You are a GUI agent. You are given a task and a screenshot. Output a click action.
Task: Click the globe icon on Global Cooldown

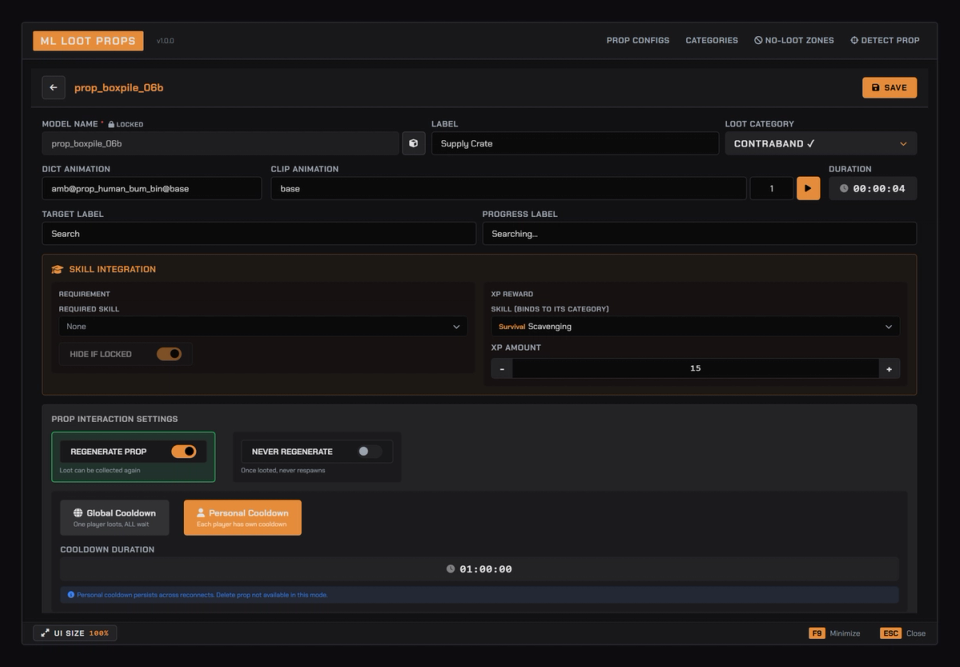tap(78, 513)
